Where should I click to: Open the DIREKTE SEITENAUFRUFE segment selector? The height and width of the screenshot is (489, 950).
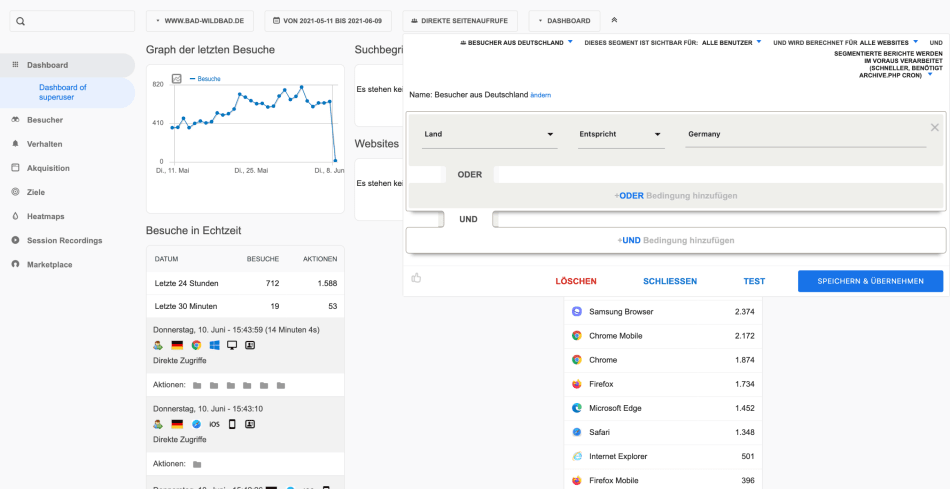coord(460,21)
